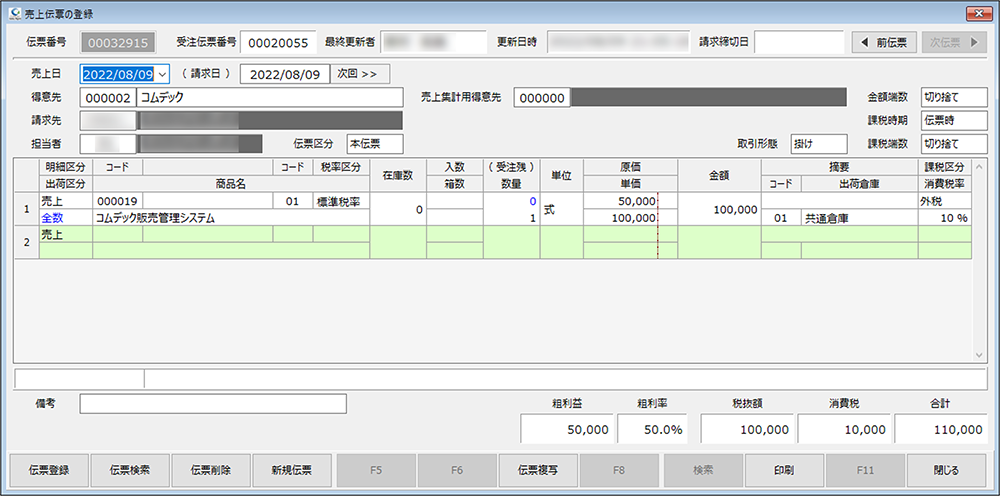
Task: Click the 商品名 column header
Action: (x=231, y=184)
